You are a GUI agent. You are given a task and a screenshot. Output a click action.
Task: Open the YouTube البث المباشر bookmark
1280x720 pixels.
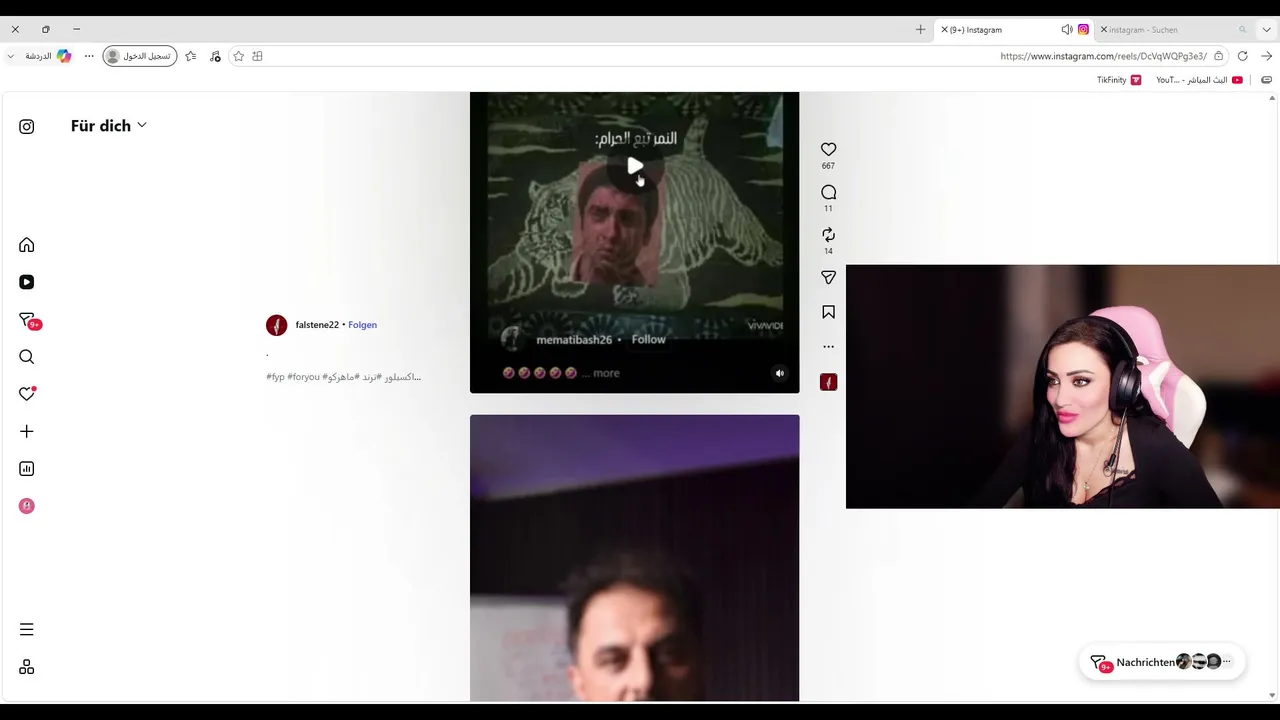(1199, 80)
